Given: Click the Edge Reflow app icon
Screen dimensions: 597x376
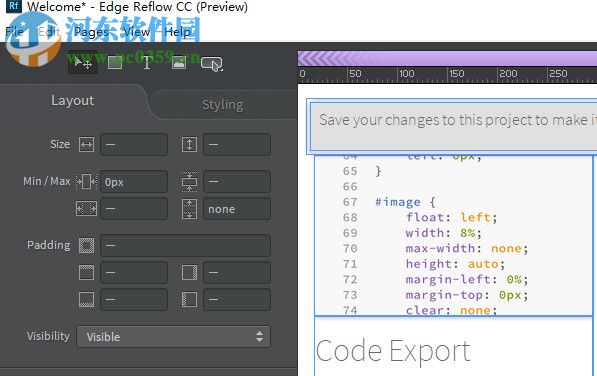Looking at the screenshot, I should click(14, 6).
